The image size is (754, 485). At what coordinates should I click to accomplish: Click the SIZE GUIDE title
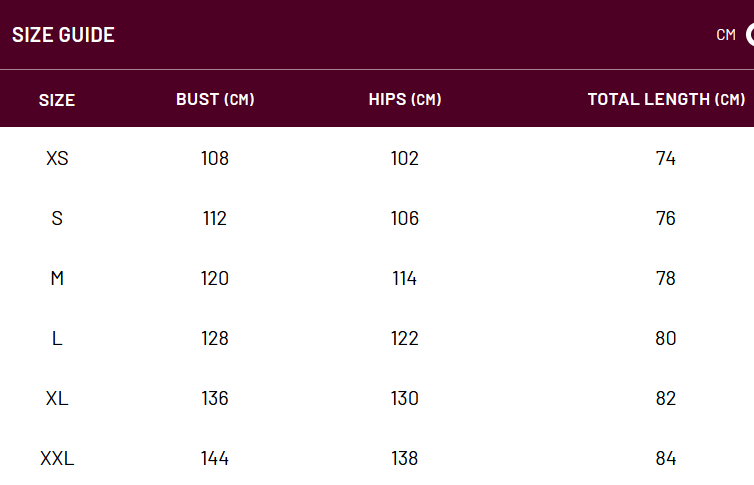pos(63,35)
